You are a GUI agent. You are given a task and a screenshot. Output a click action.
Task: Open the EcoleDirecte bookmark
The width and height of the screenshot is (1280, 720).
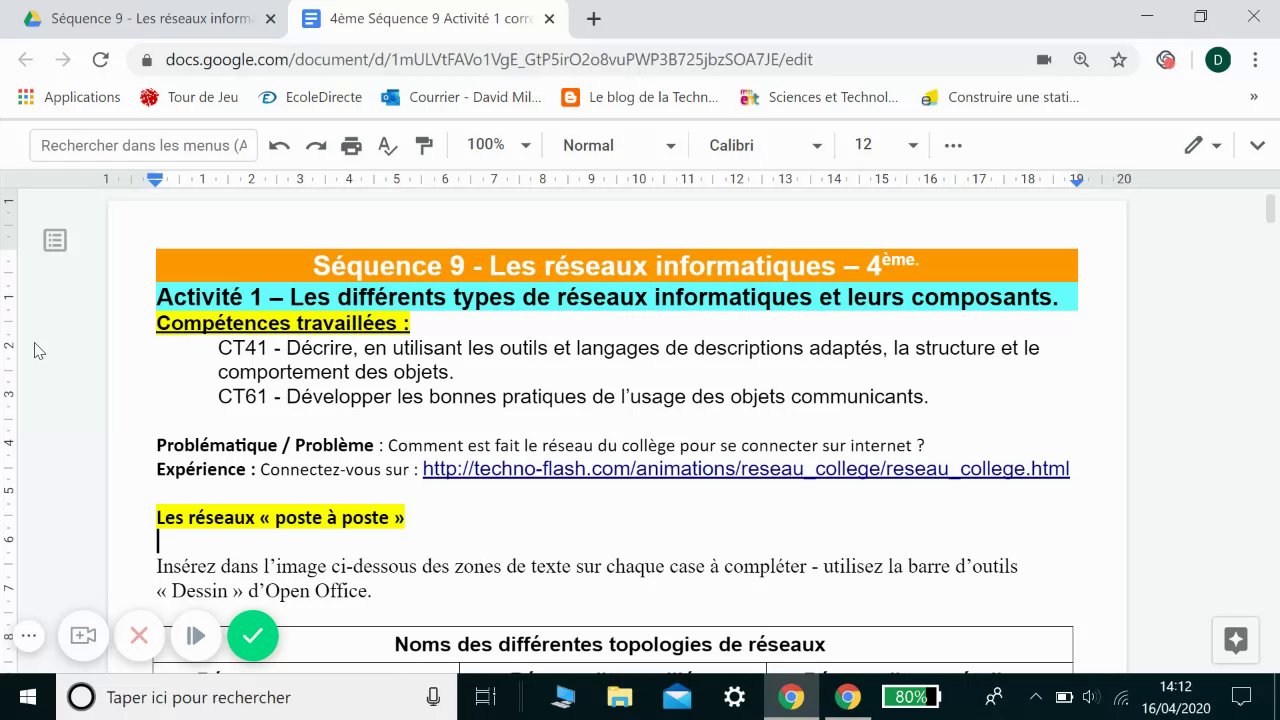tap(310, 97)
